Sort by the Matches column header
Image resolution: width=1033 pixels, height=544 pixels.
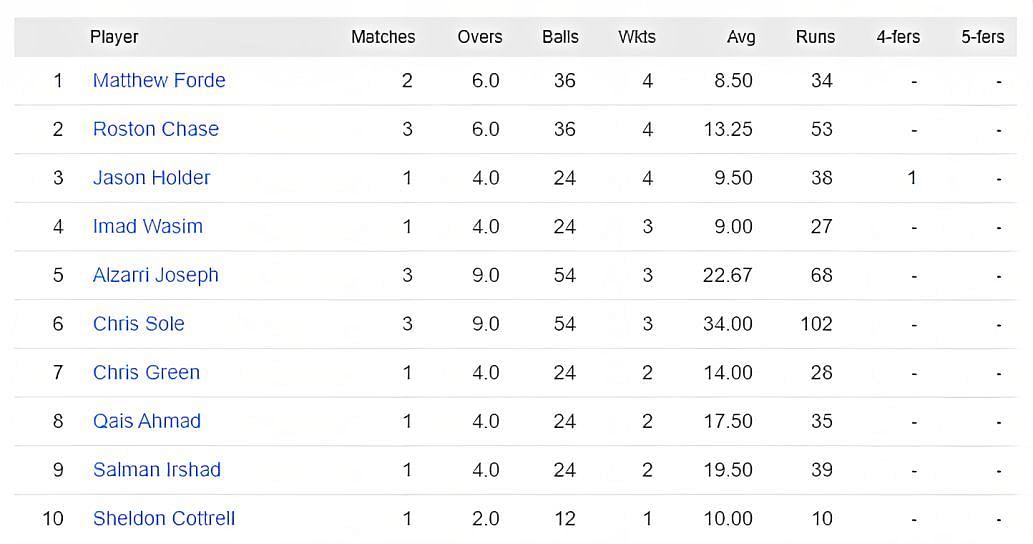[x=383, y=37]
